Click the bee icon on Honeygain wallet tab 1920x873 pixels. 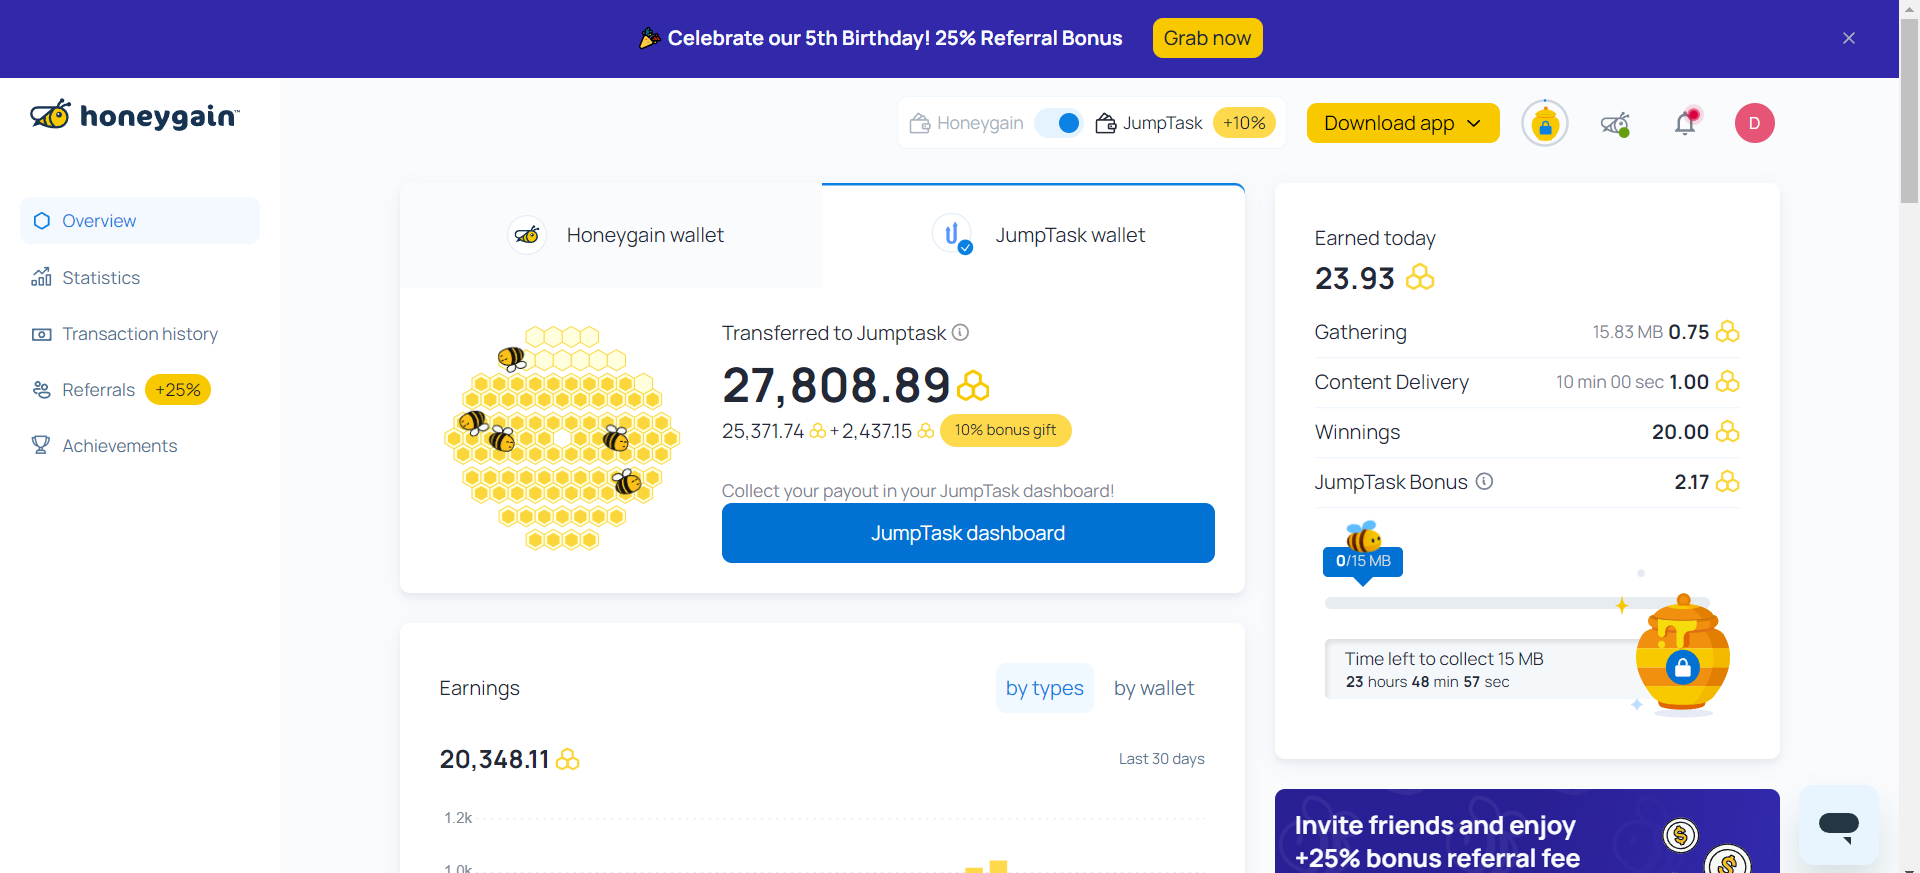coord(527,235)
